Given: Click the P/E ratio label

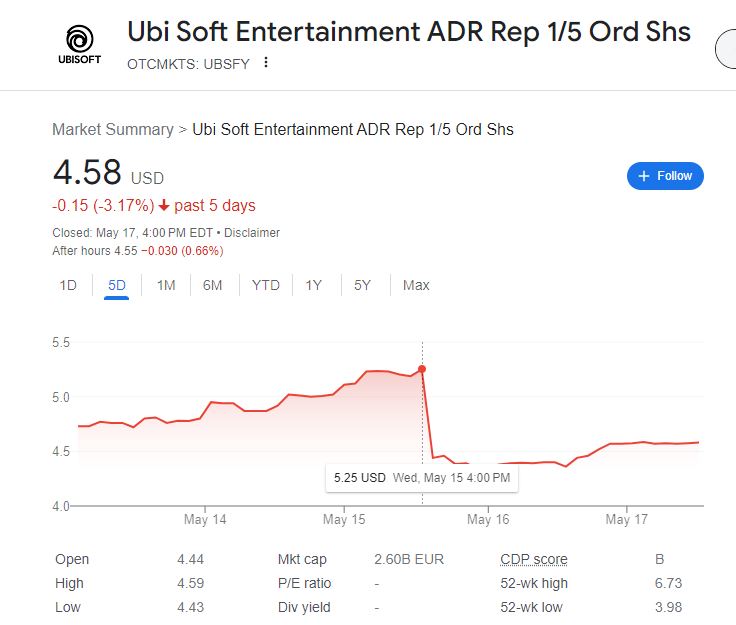Looking at the screenshot, I should (x=304, y=583).
